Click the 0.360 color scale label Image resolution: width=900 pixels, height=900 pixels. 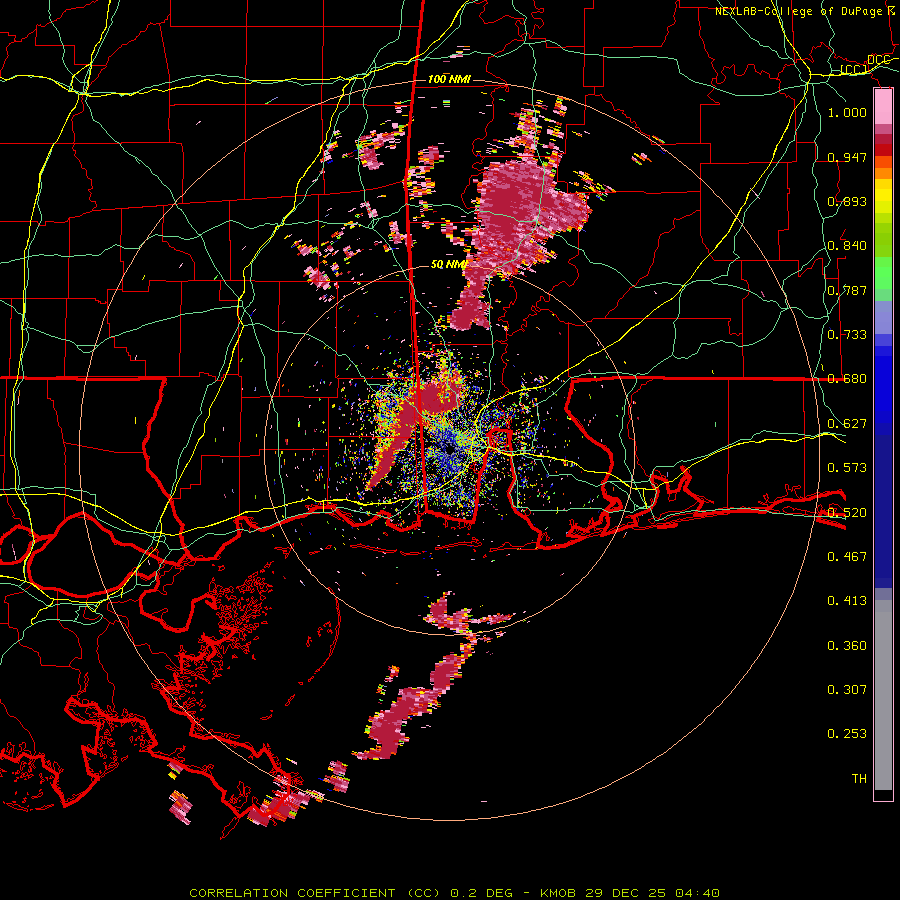847,646
